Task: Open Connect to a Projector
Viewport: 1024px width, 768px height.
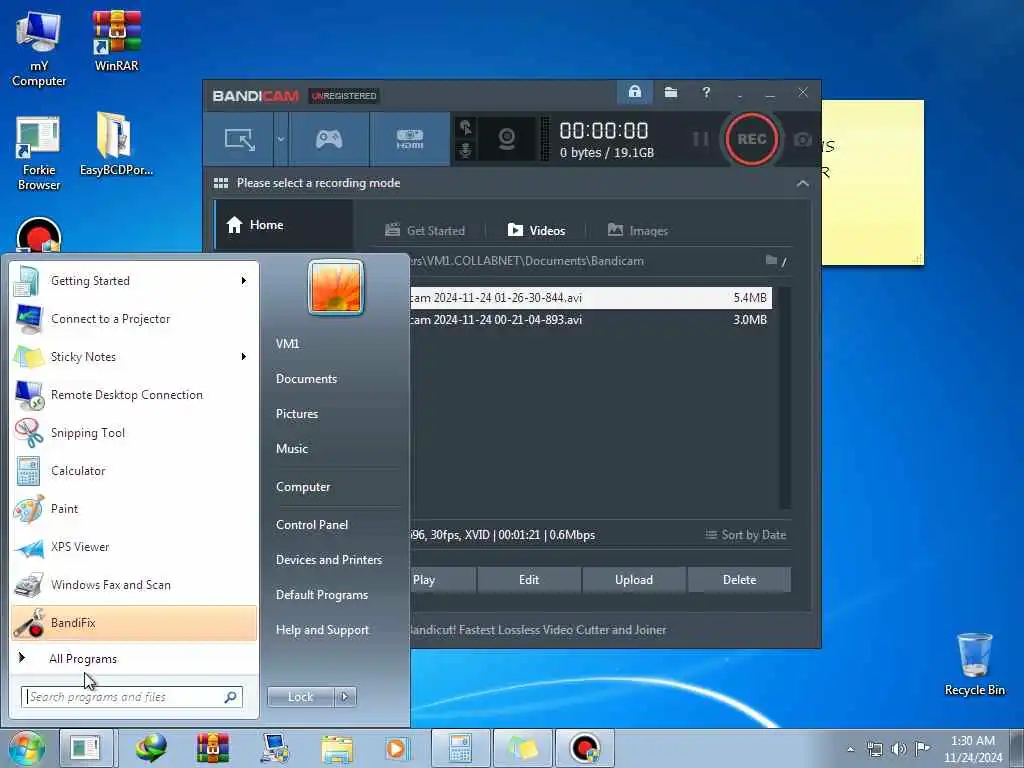Action: [134, 319]
